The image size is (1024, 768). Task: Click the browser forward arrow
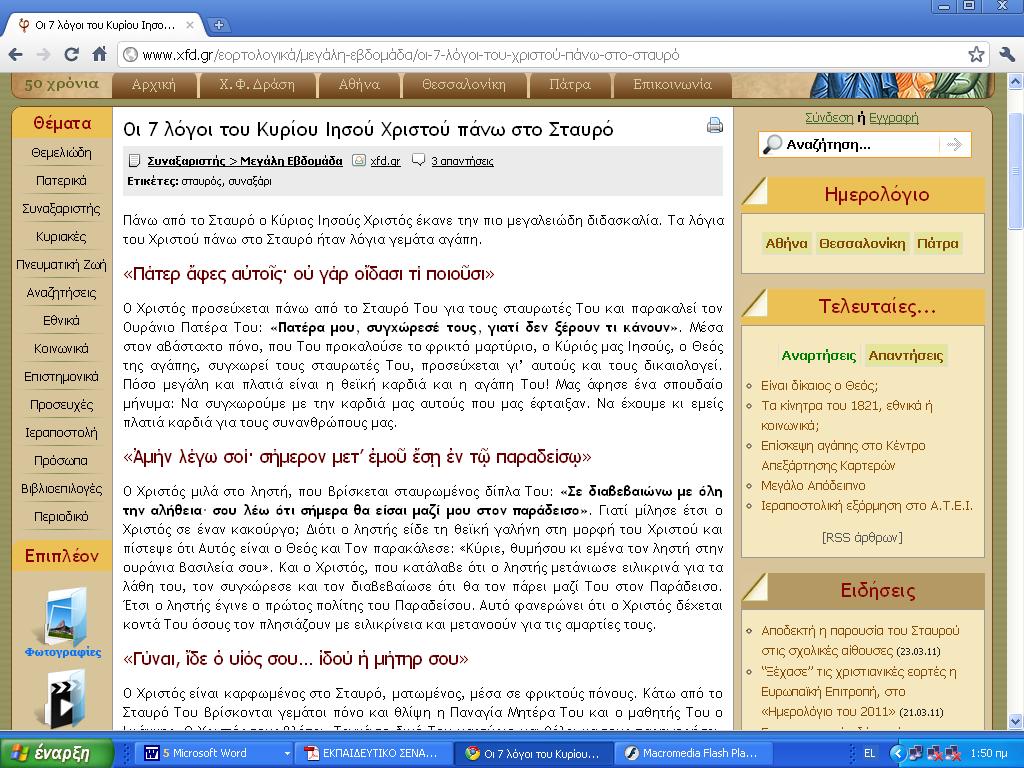tap(43, 55)
